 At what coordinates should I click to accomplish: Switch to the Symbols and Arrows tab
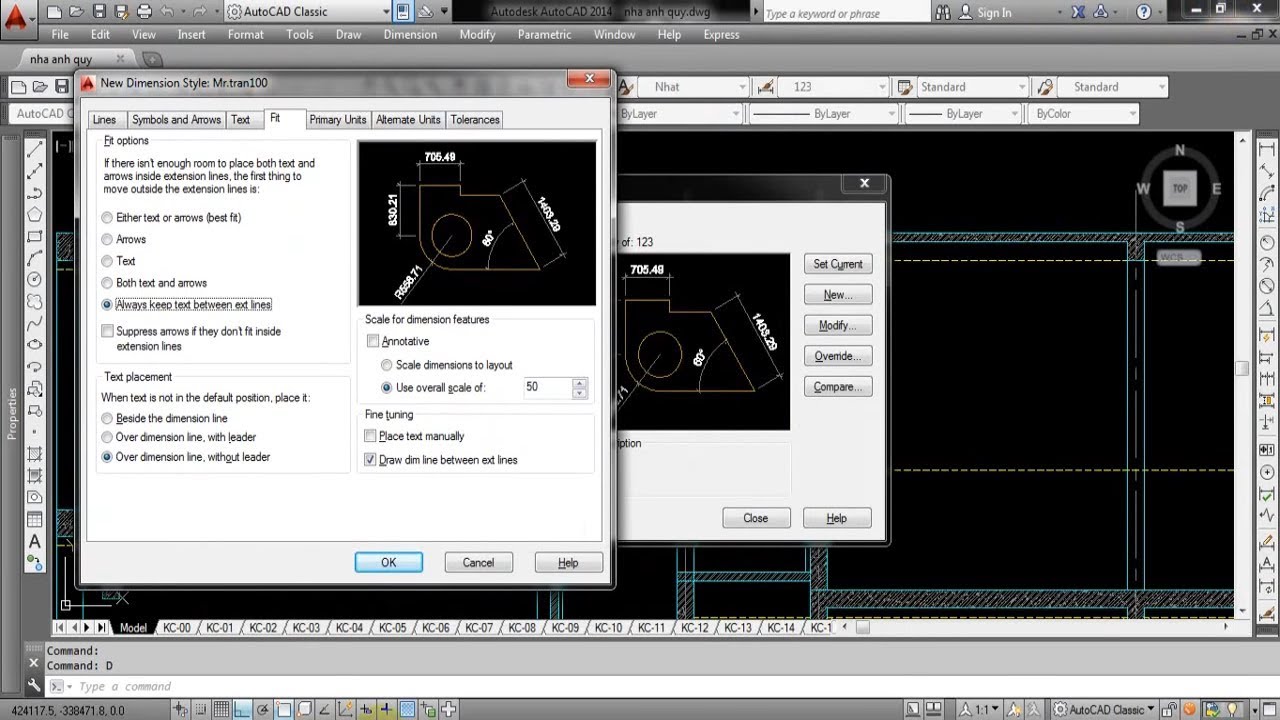tap(176, 120)
